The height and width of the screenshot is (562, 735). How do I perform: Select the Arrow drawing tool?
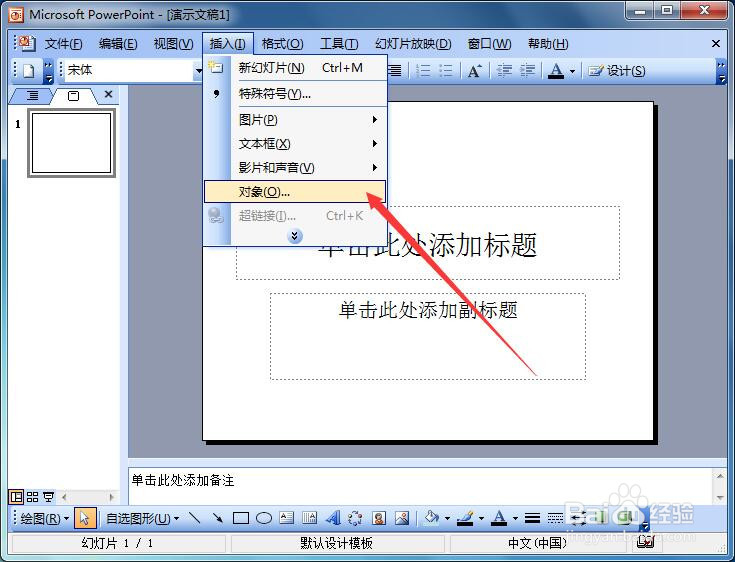click(x=218, y=518)
